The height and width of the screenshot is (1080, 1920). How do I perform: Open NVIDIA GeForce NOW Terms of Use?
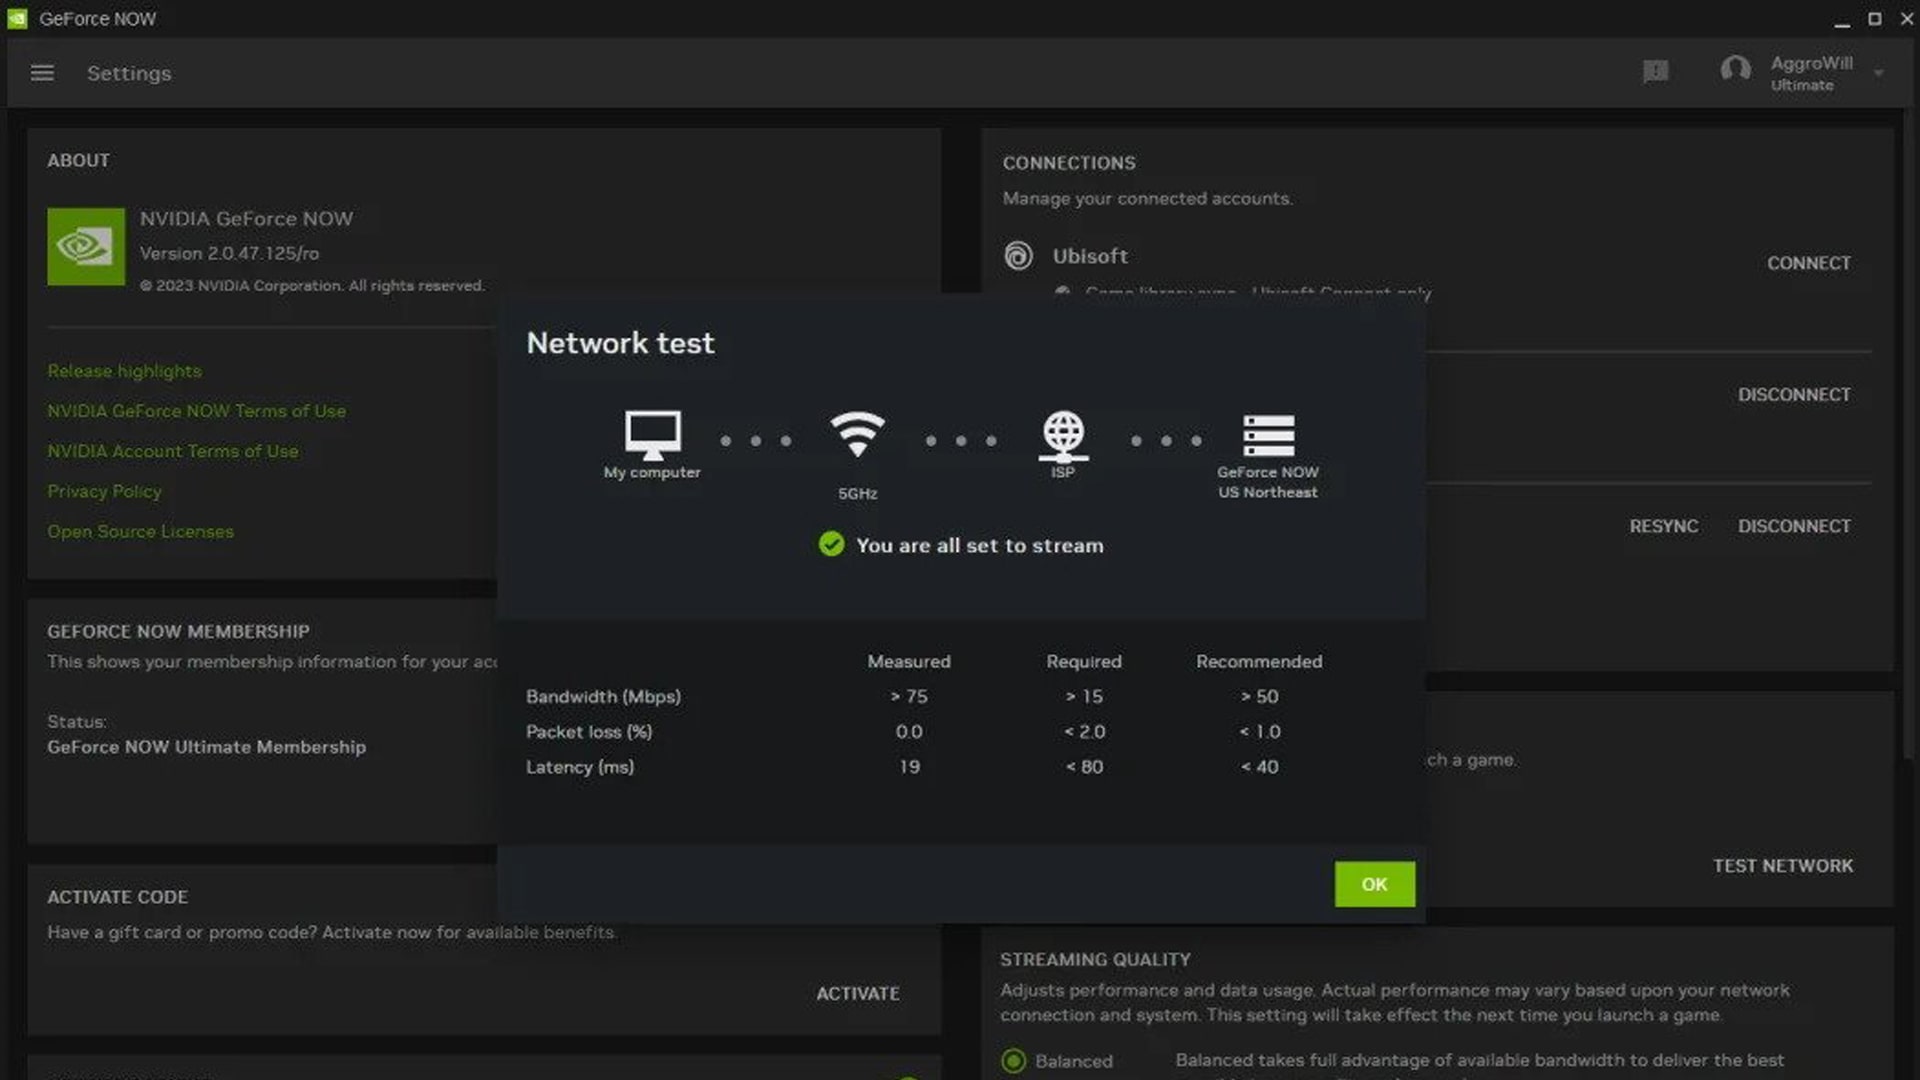pyautogui.click(x=196, y=411)
